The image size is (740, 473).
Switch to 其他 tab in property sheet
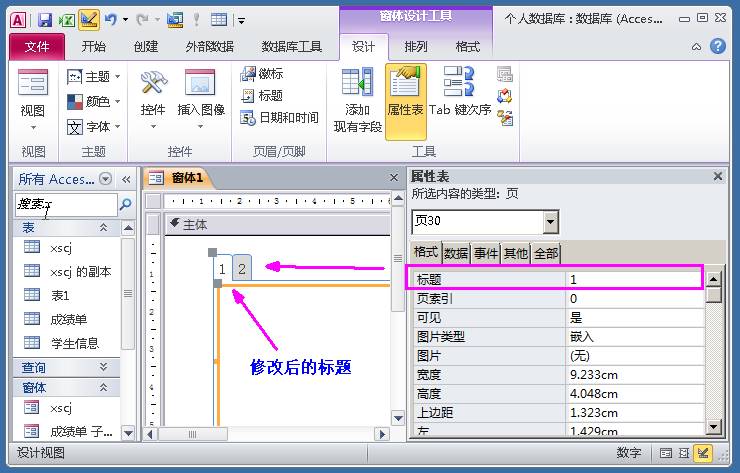515,253
